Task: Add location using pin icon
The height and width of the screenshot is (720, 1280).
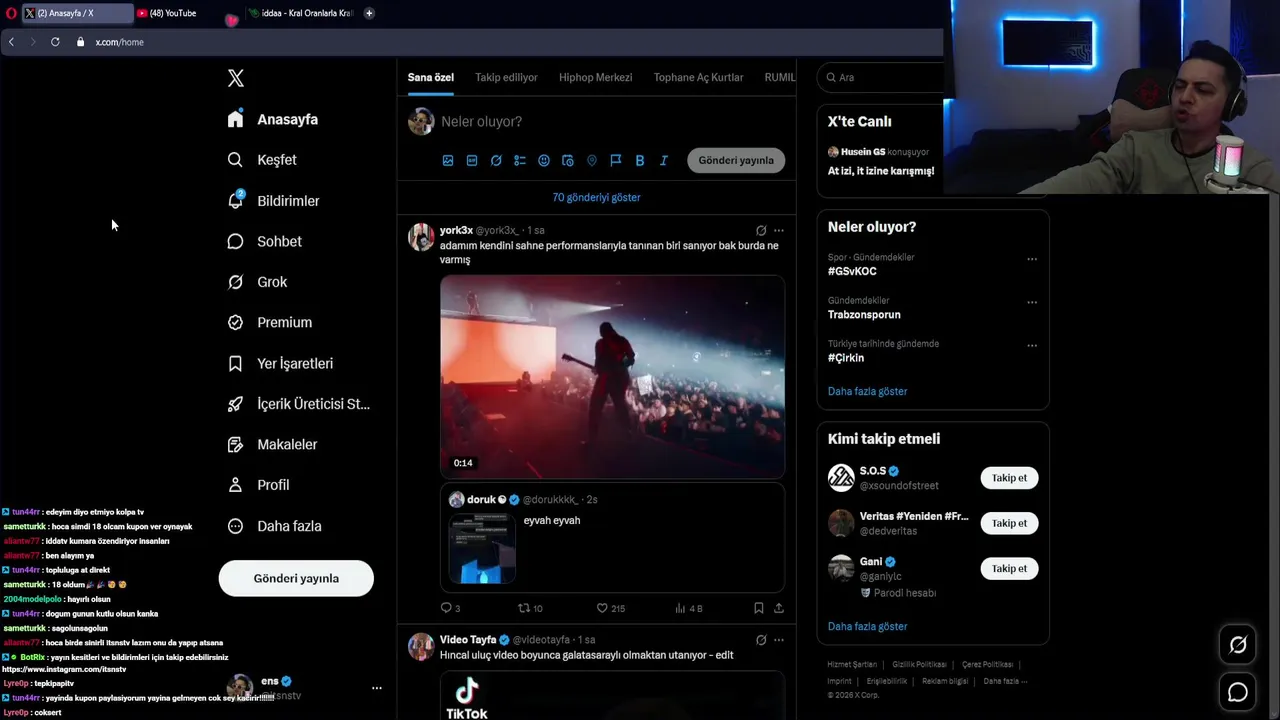Action: 592,160
